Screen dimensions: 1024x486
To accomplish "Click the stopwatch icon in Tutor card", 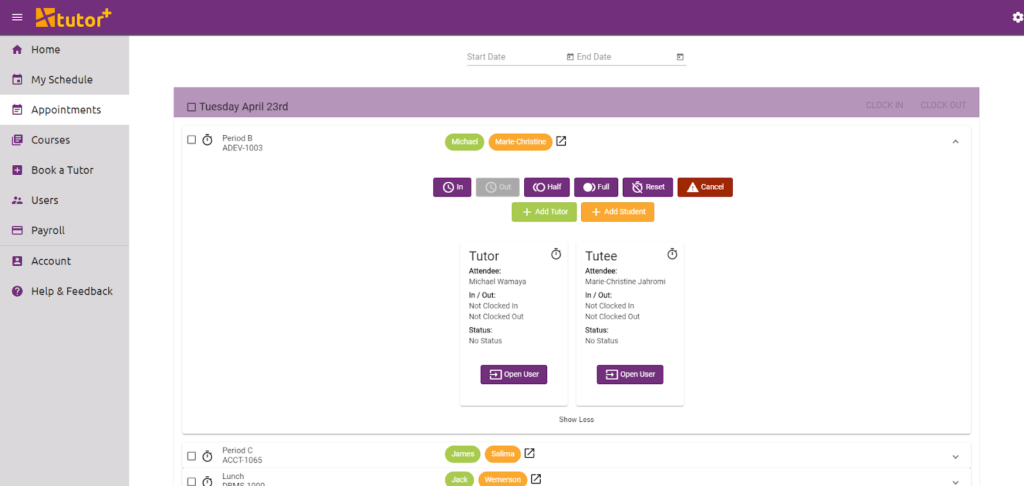I will pos(556,255).
